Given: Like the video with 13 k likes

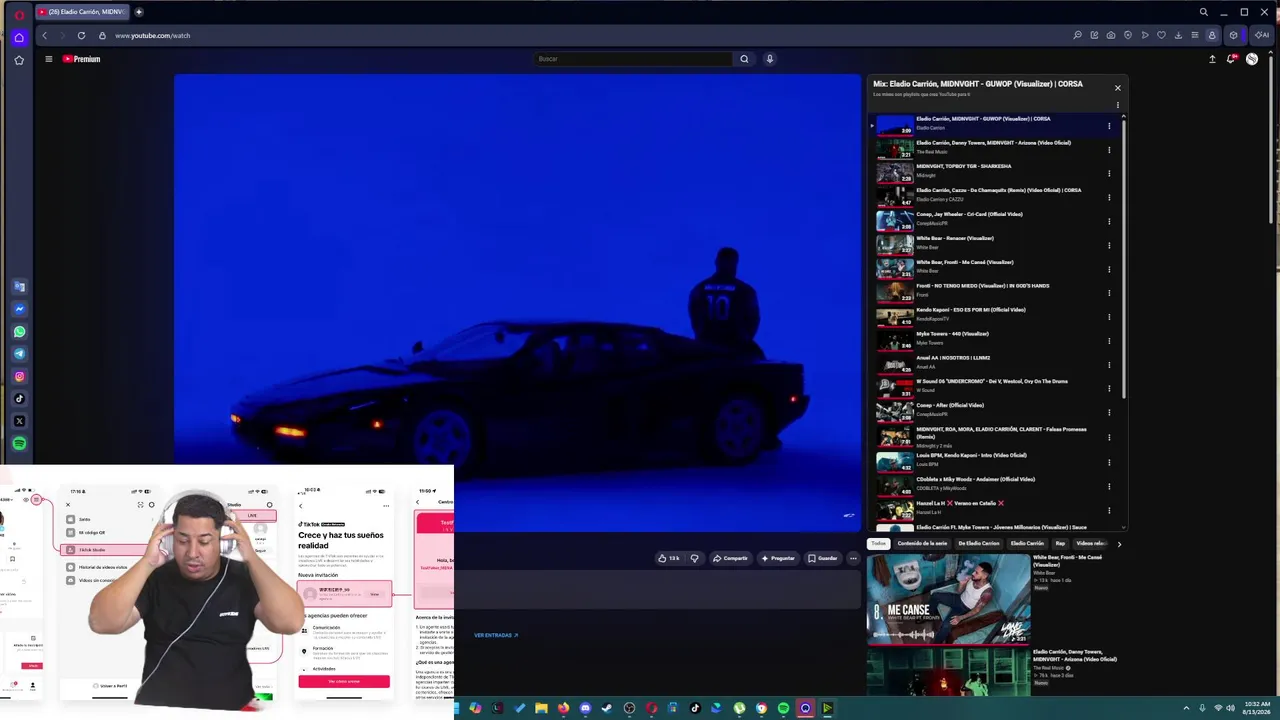Looking at the screenshot, I should point(670,558).
